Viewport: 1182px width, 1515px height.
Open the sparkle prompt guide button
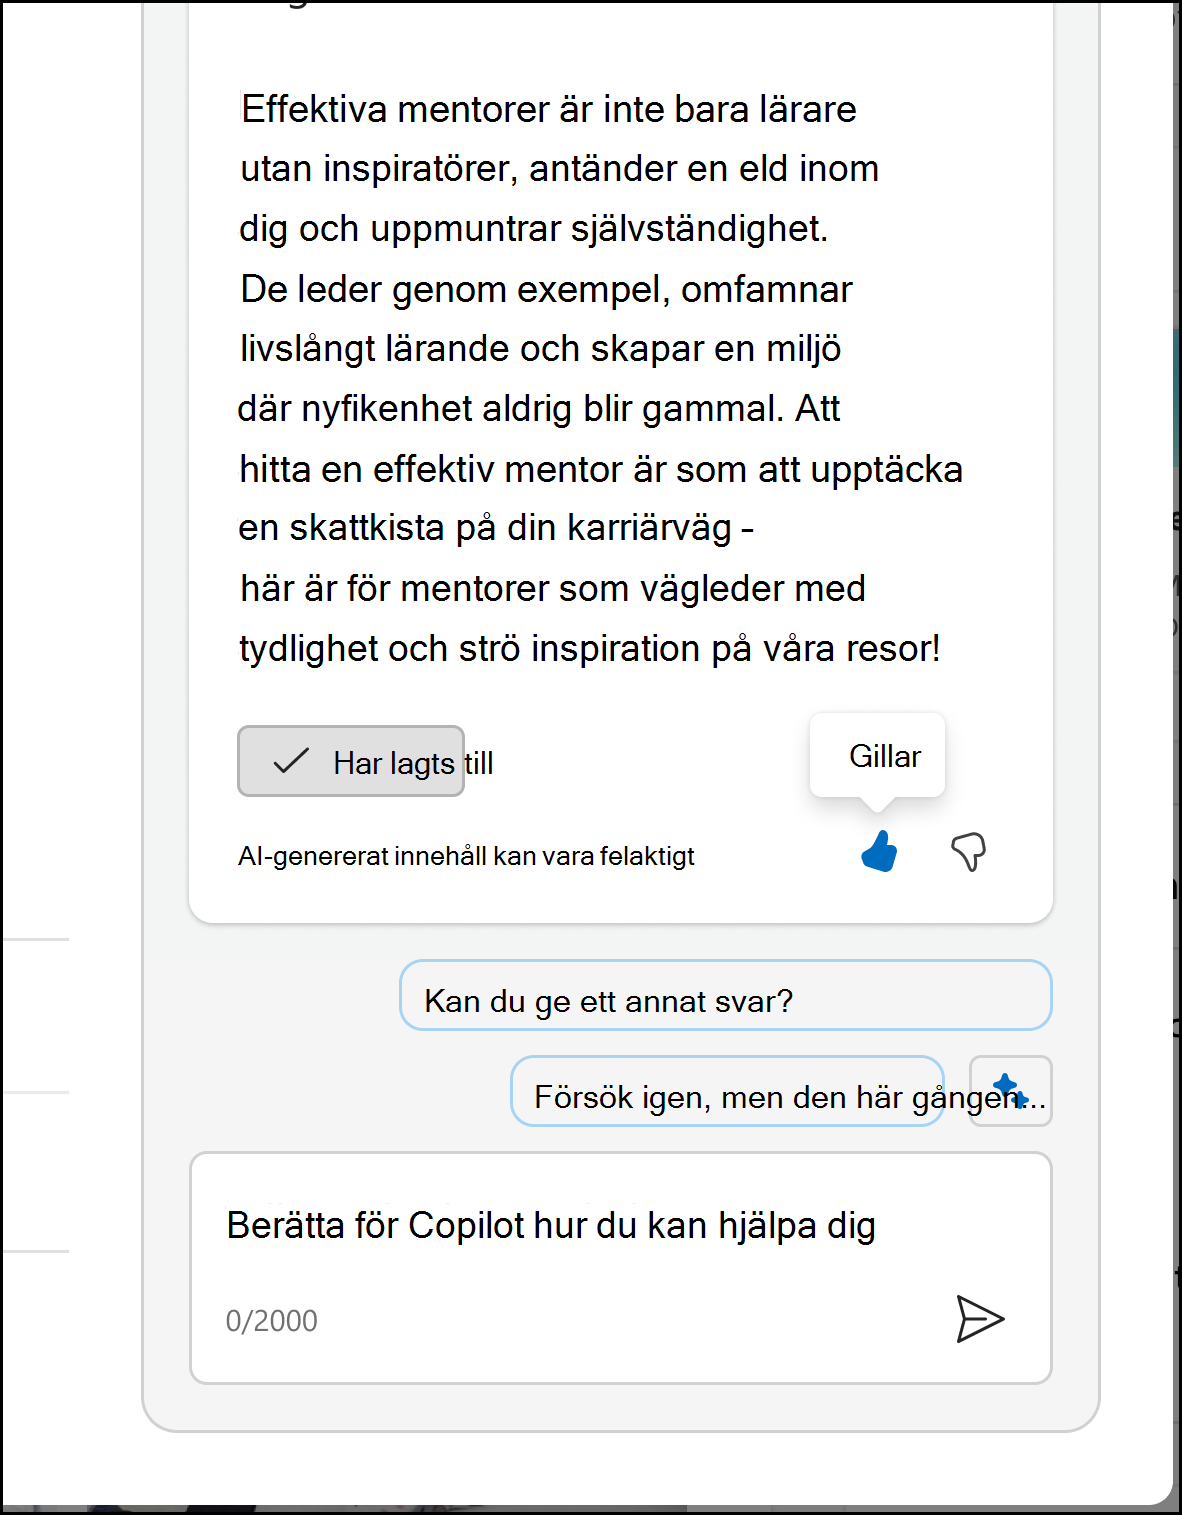tap(1010, 1091)
